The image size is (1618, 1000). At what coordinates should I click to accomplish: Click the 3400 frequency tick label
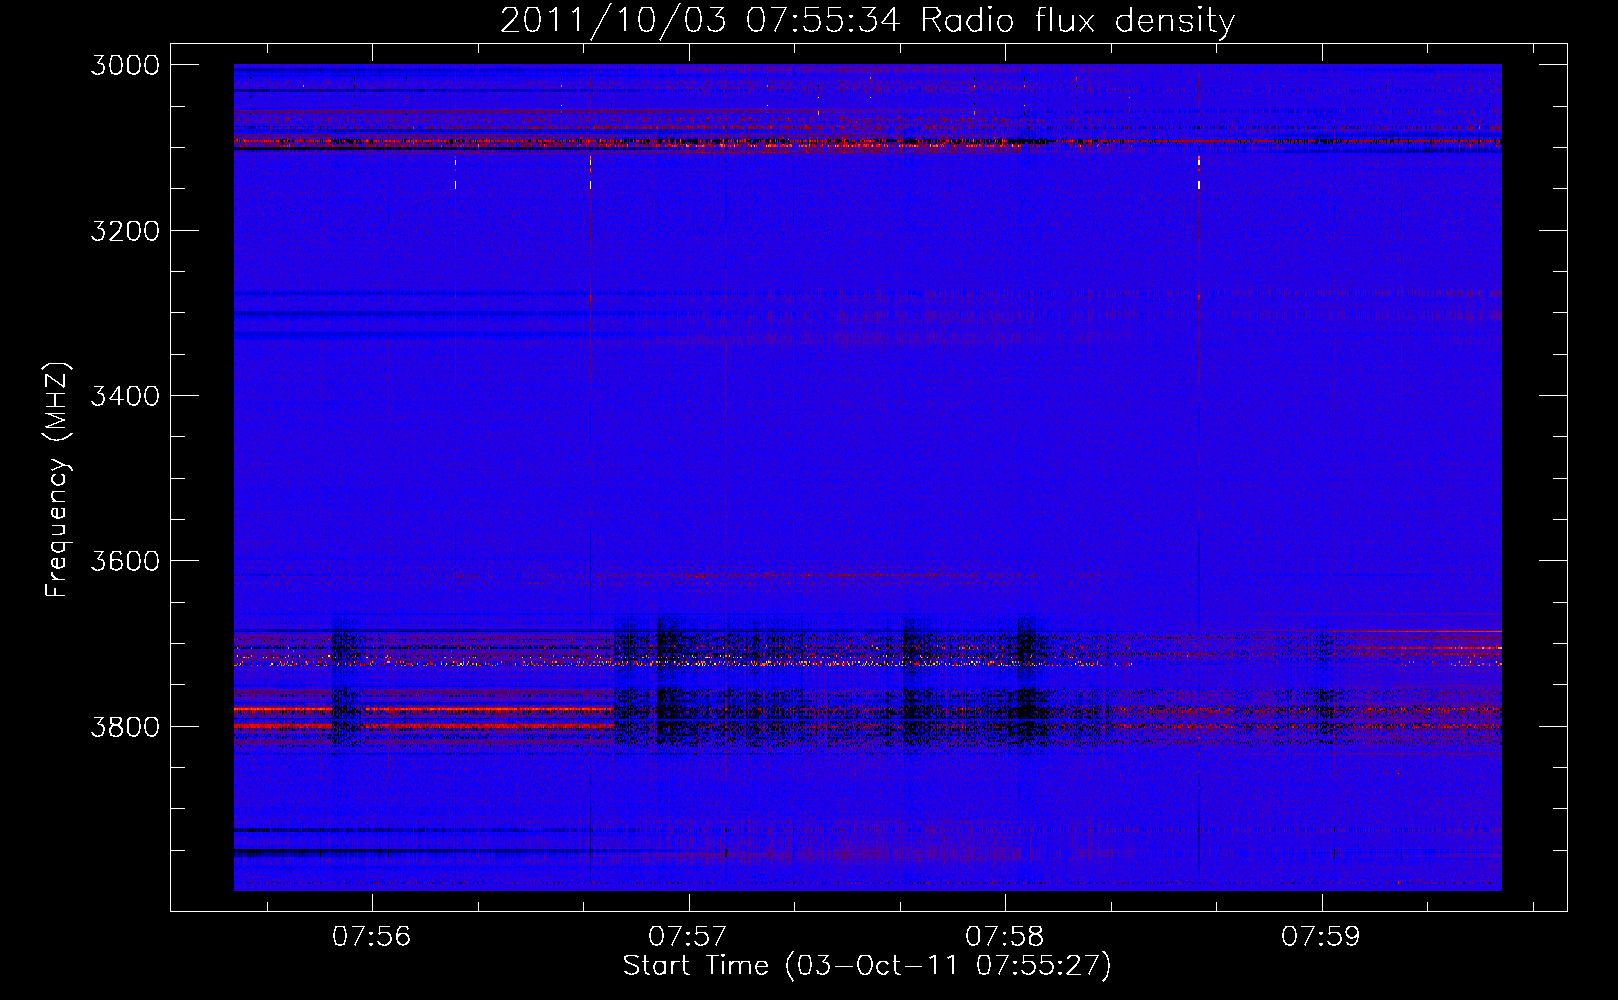[125, 396]
